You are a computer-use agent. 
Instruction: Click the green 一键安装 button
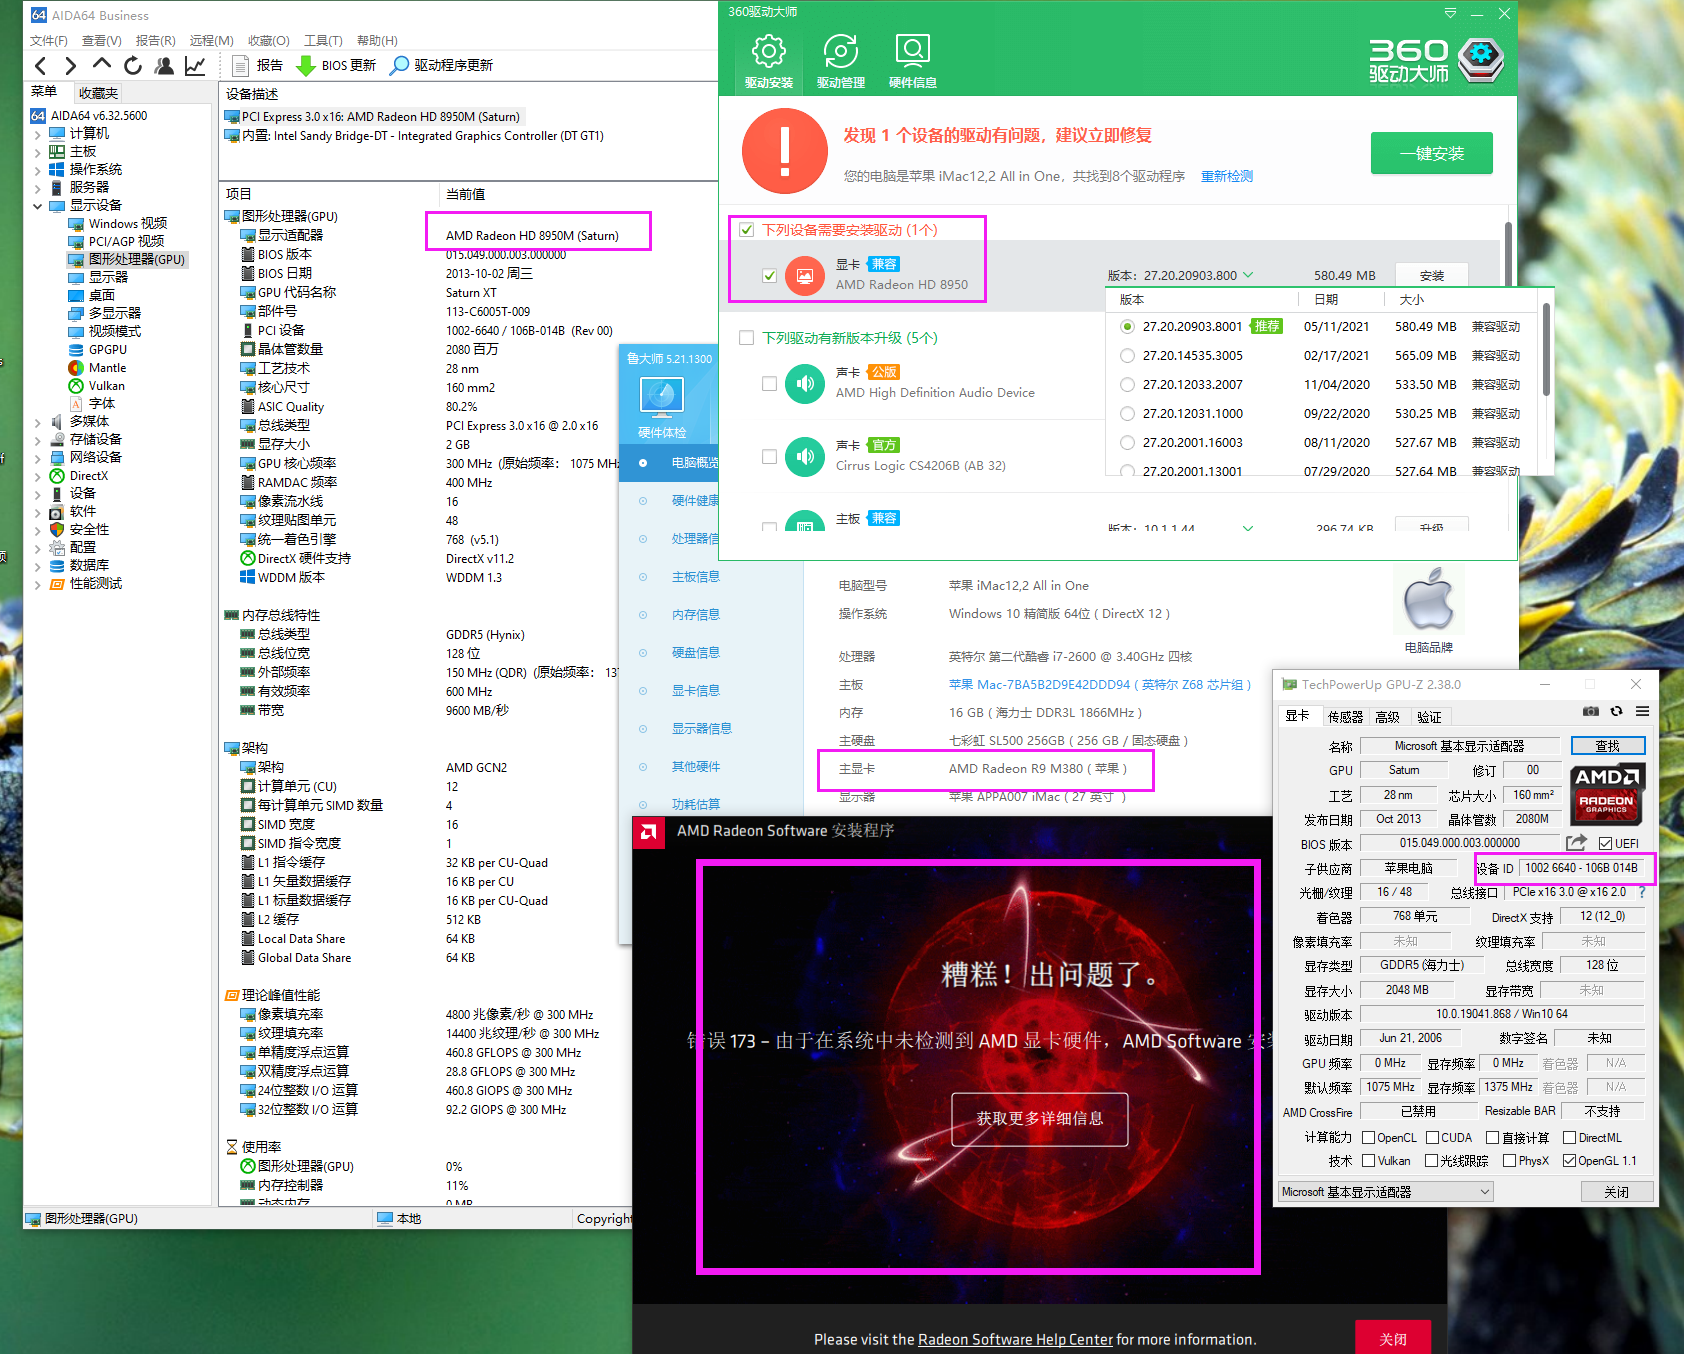click(x=1432, y=154)
